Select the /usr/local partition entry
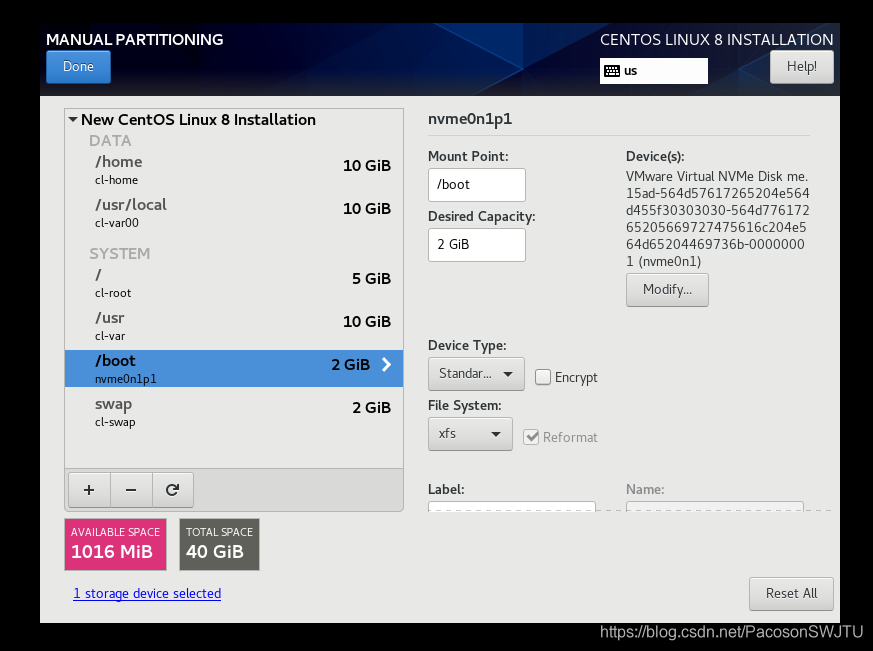The image size is (873, 651). pos(234,213)
